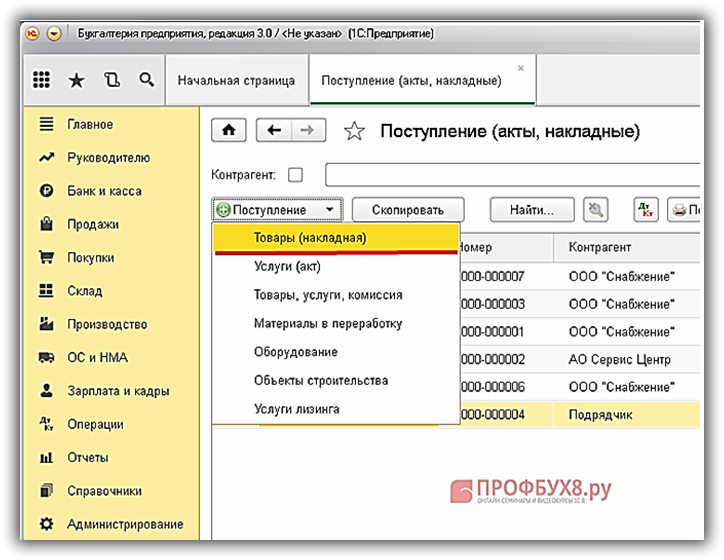
Task: Open the sections grid menu icon
Action: [x=42, y=80]
